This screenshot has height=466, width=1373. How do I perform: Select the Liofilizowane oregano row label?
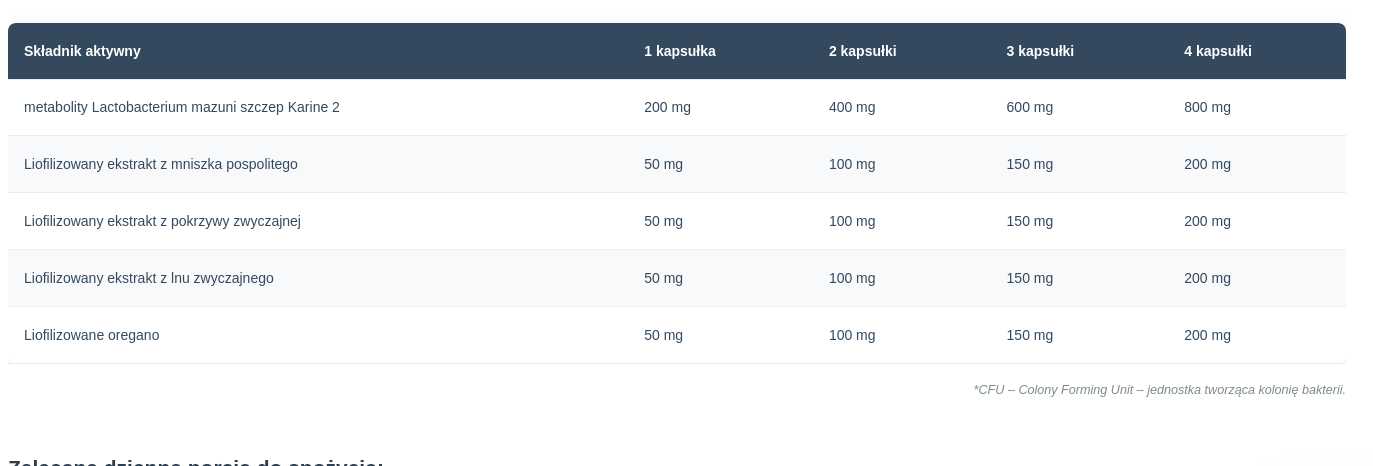coord(92,335)
